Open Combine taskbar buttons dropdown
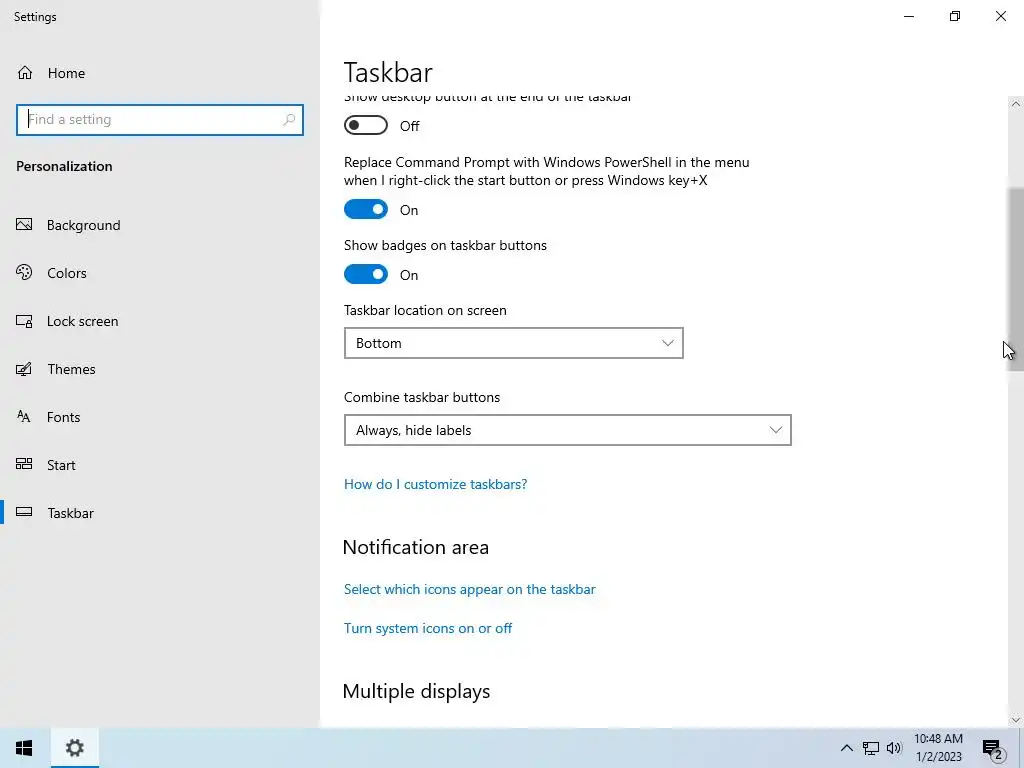 click(x=568, y=430)
